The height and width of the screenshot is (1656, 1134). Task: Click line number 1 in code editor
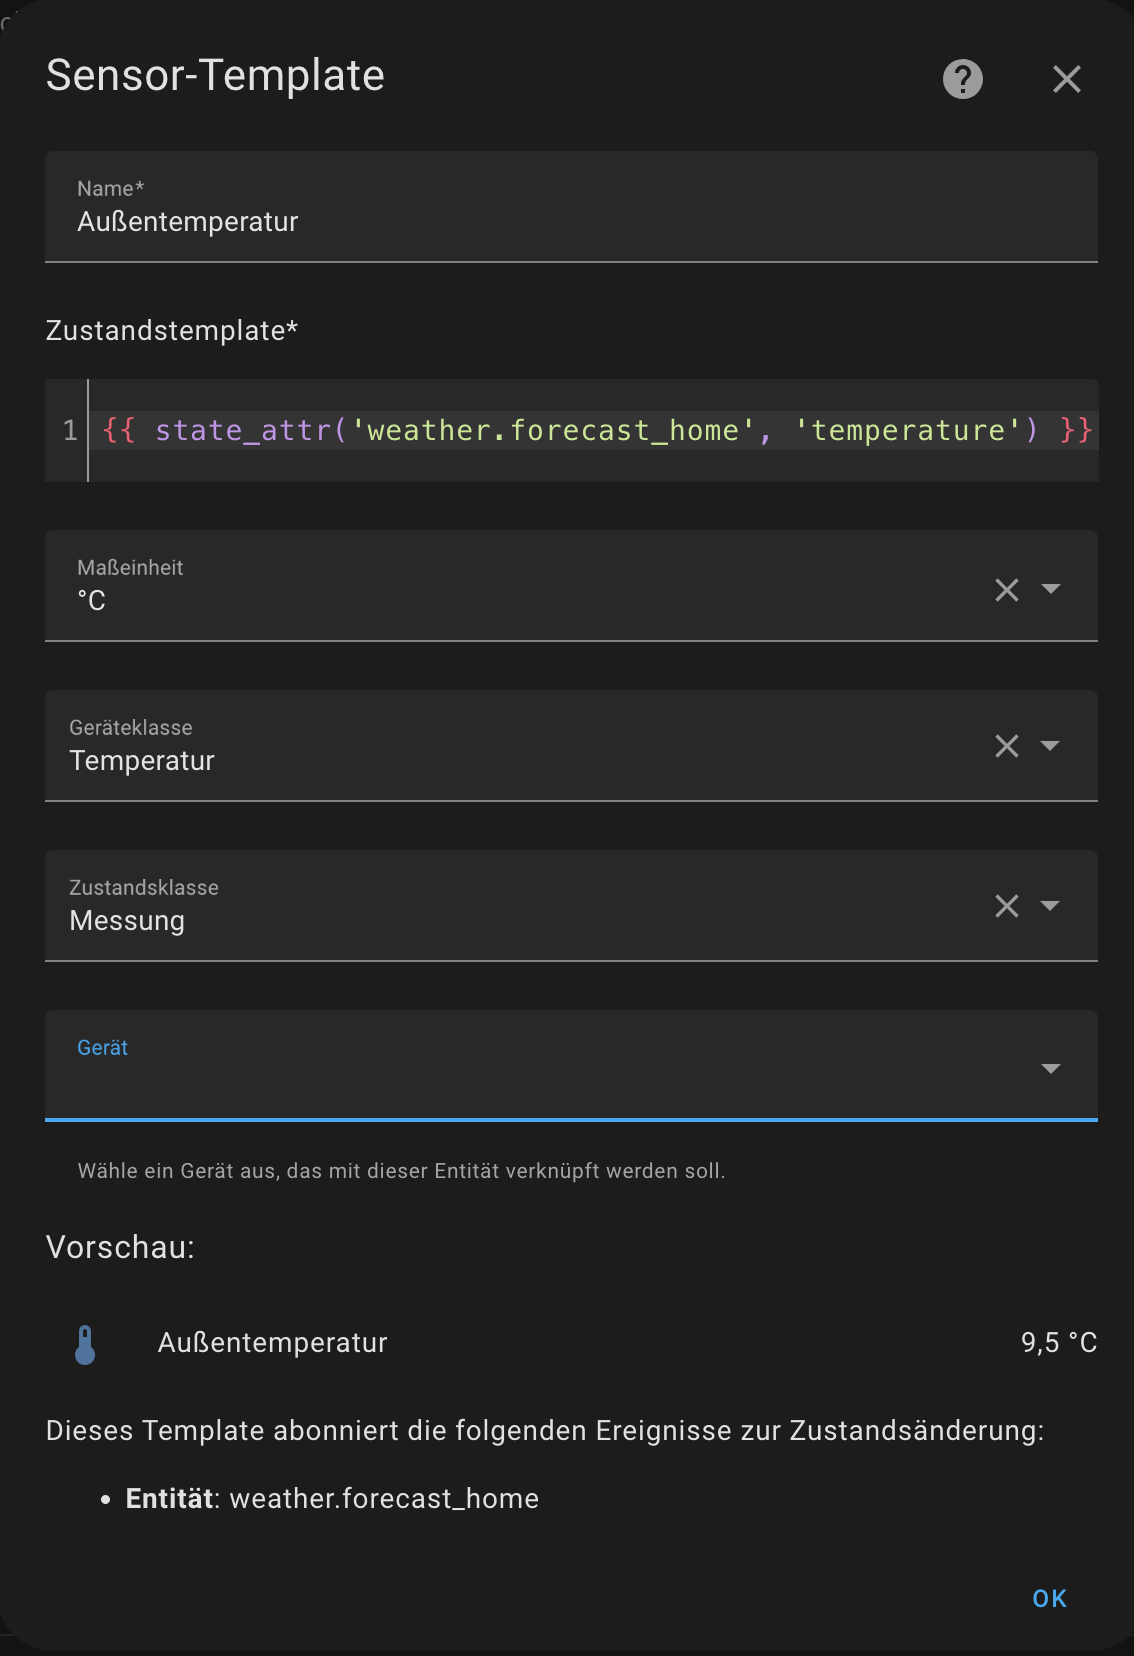click(x=70, y=431)
